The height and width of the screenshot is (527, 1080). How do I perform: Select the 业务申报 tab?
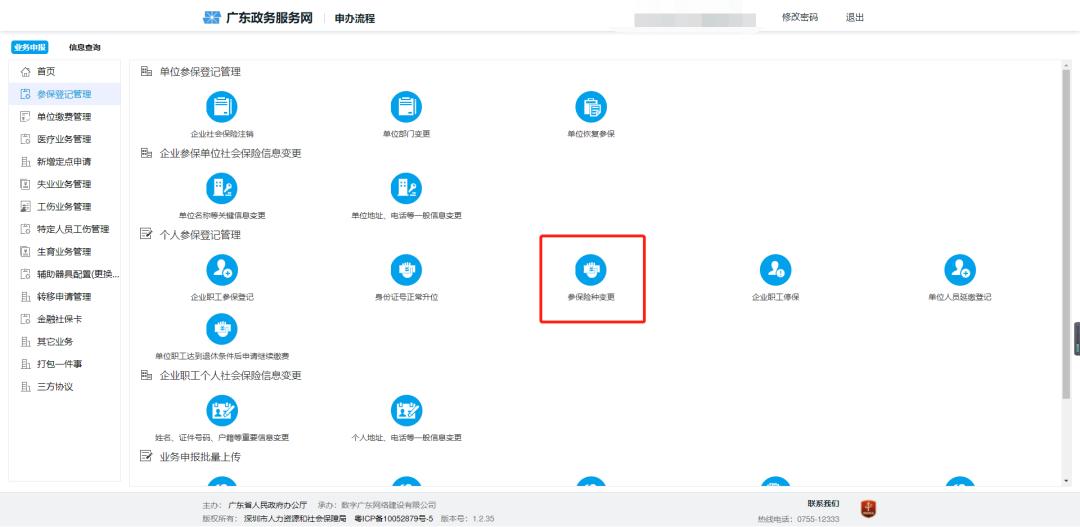coord(29,47)
